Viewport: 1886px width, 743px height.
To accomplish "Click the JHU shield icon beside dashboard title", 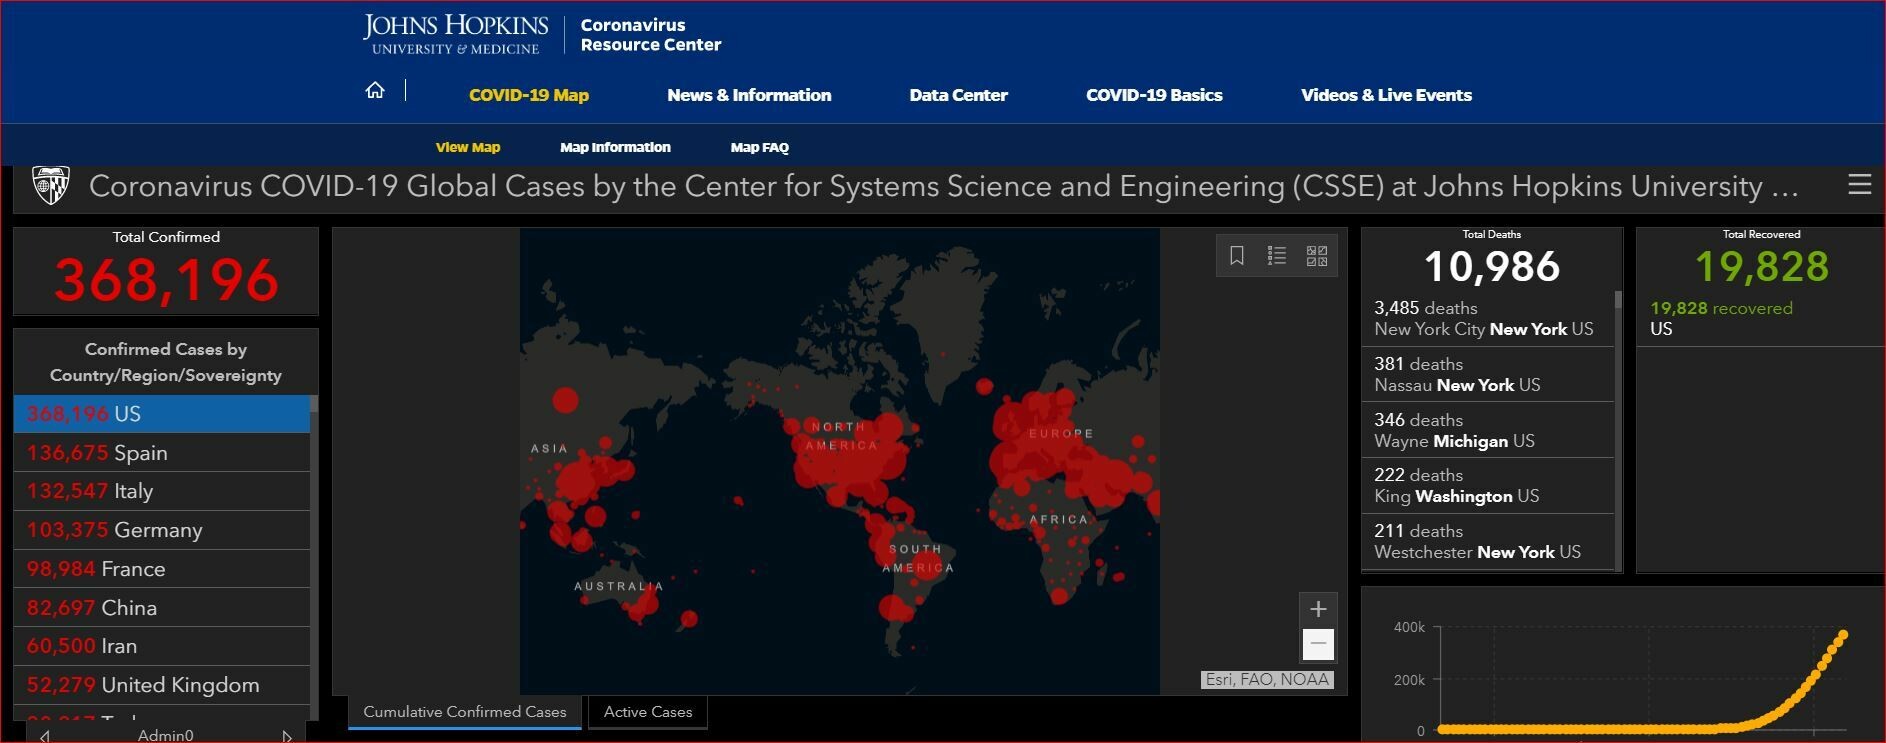I will pyautogui.click(x=50, y=186).
